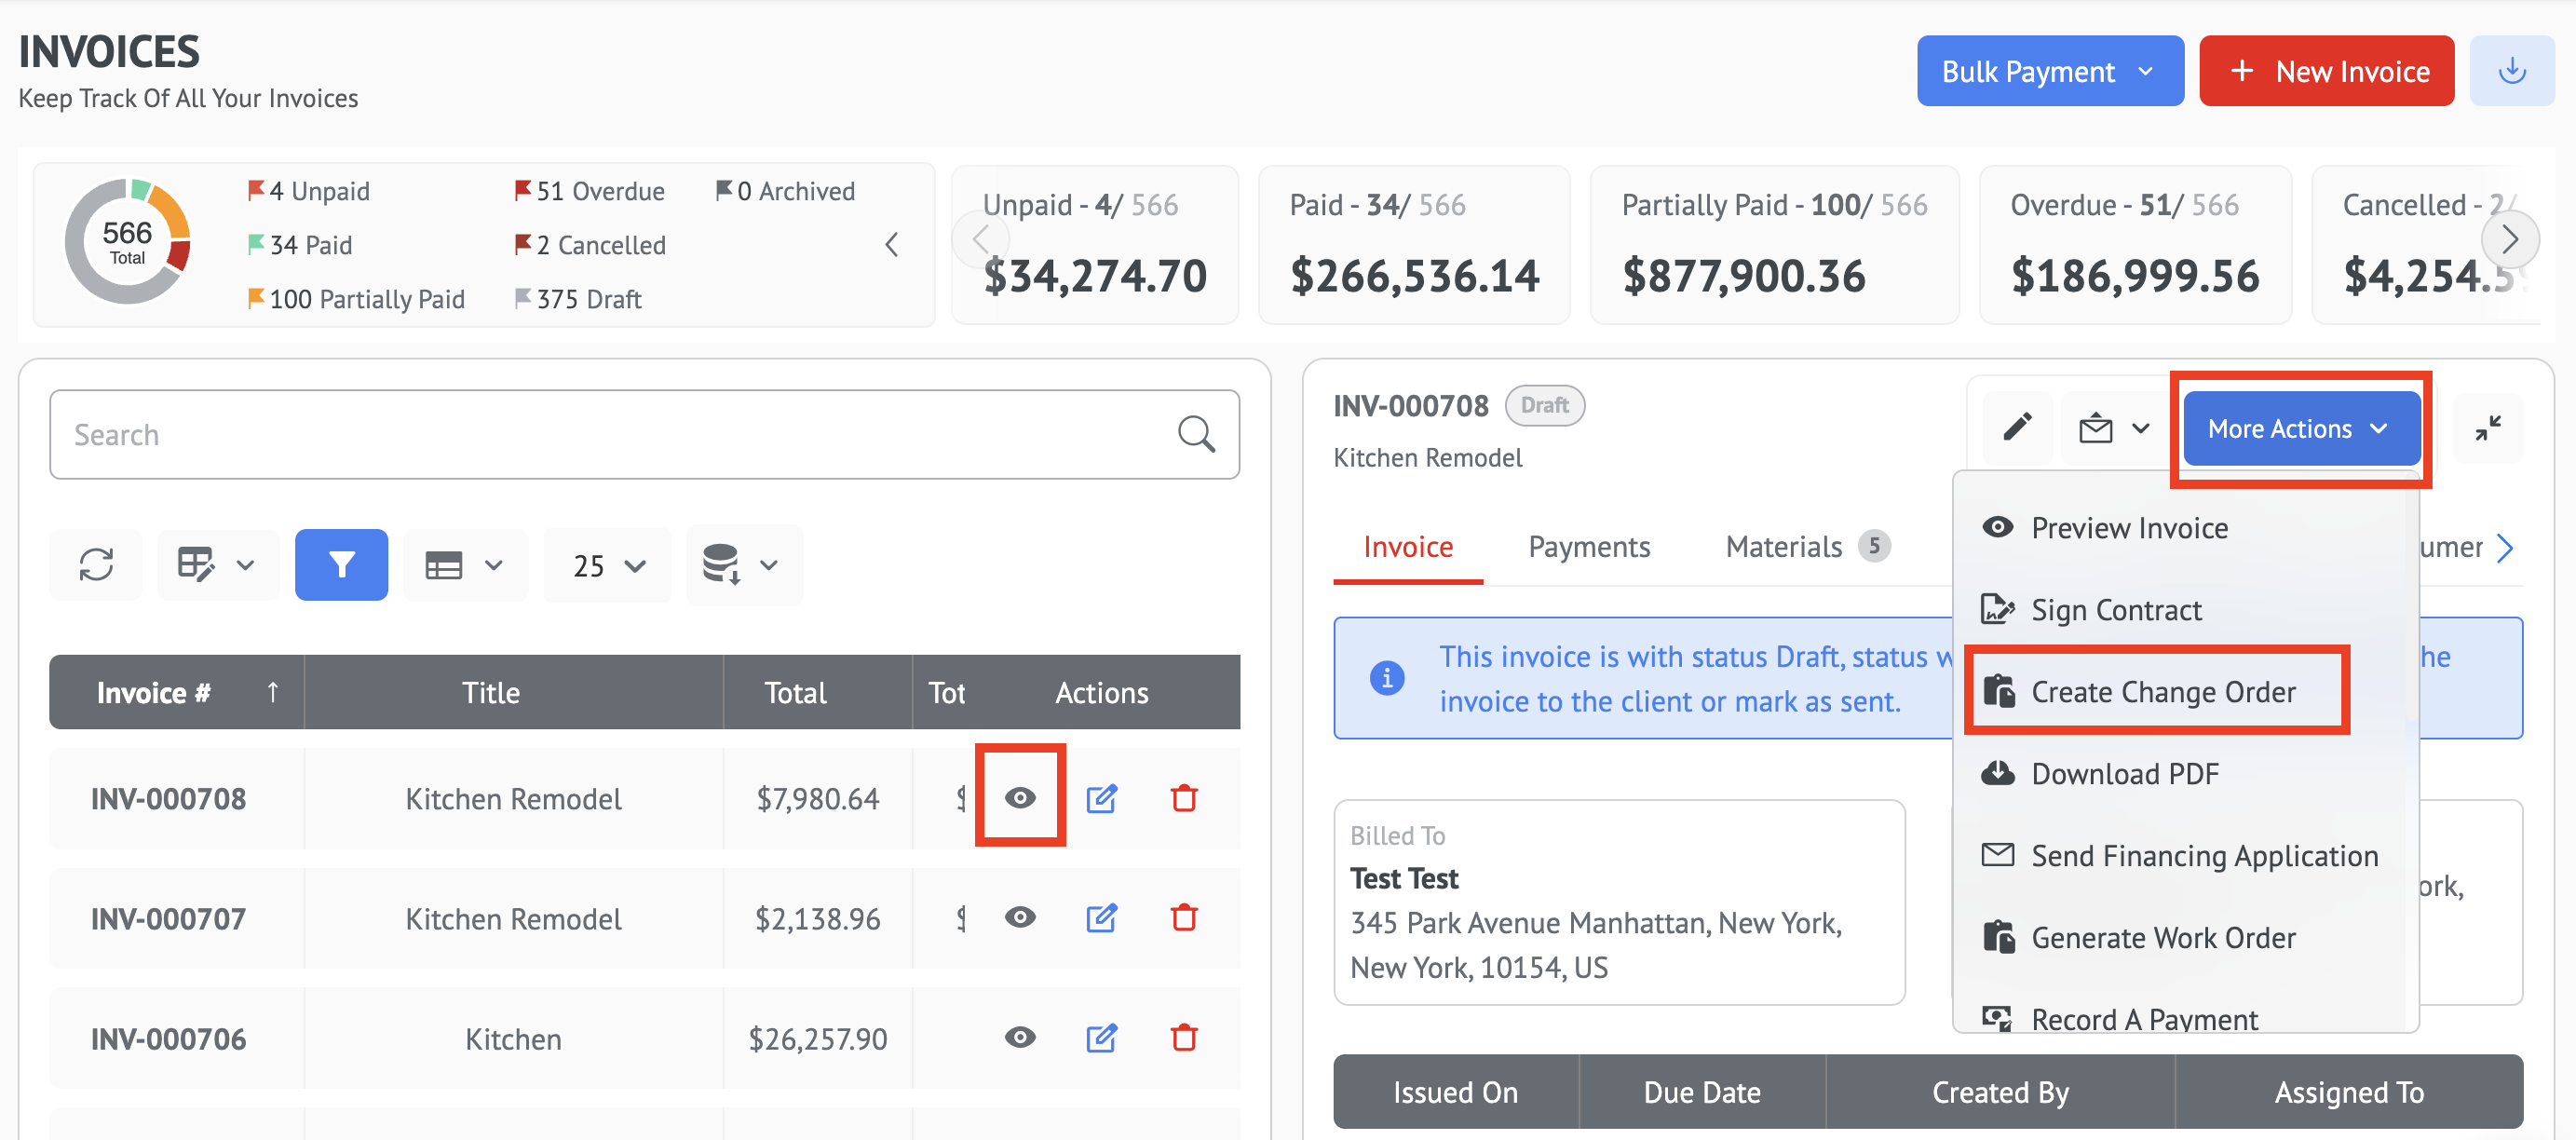Image resolution: width=2576 pixels, height=1140 pixels.
Task: Delete invoice INV-000706 with the trash icon
Action: pyautogui.click(x=1184, y=1038)
